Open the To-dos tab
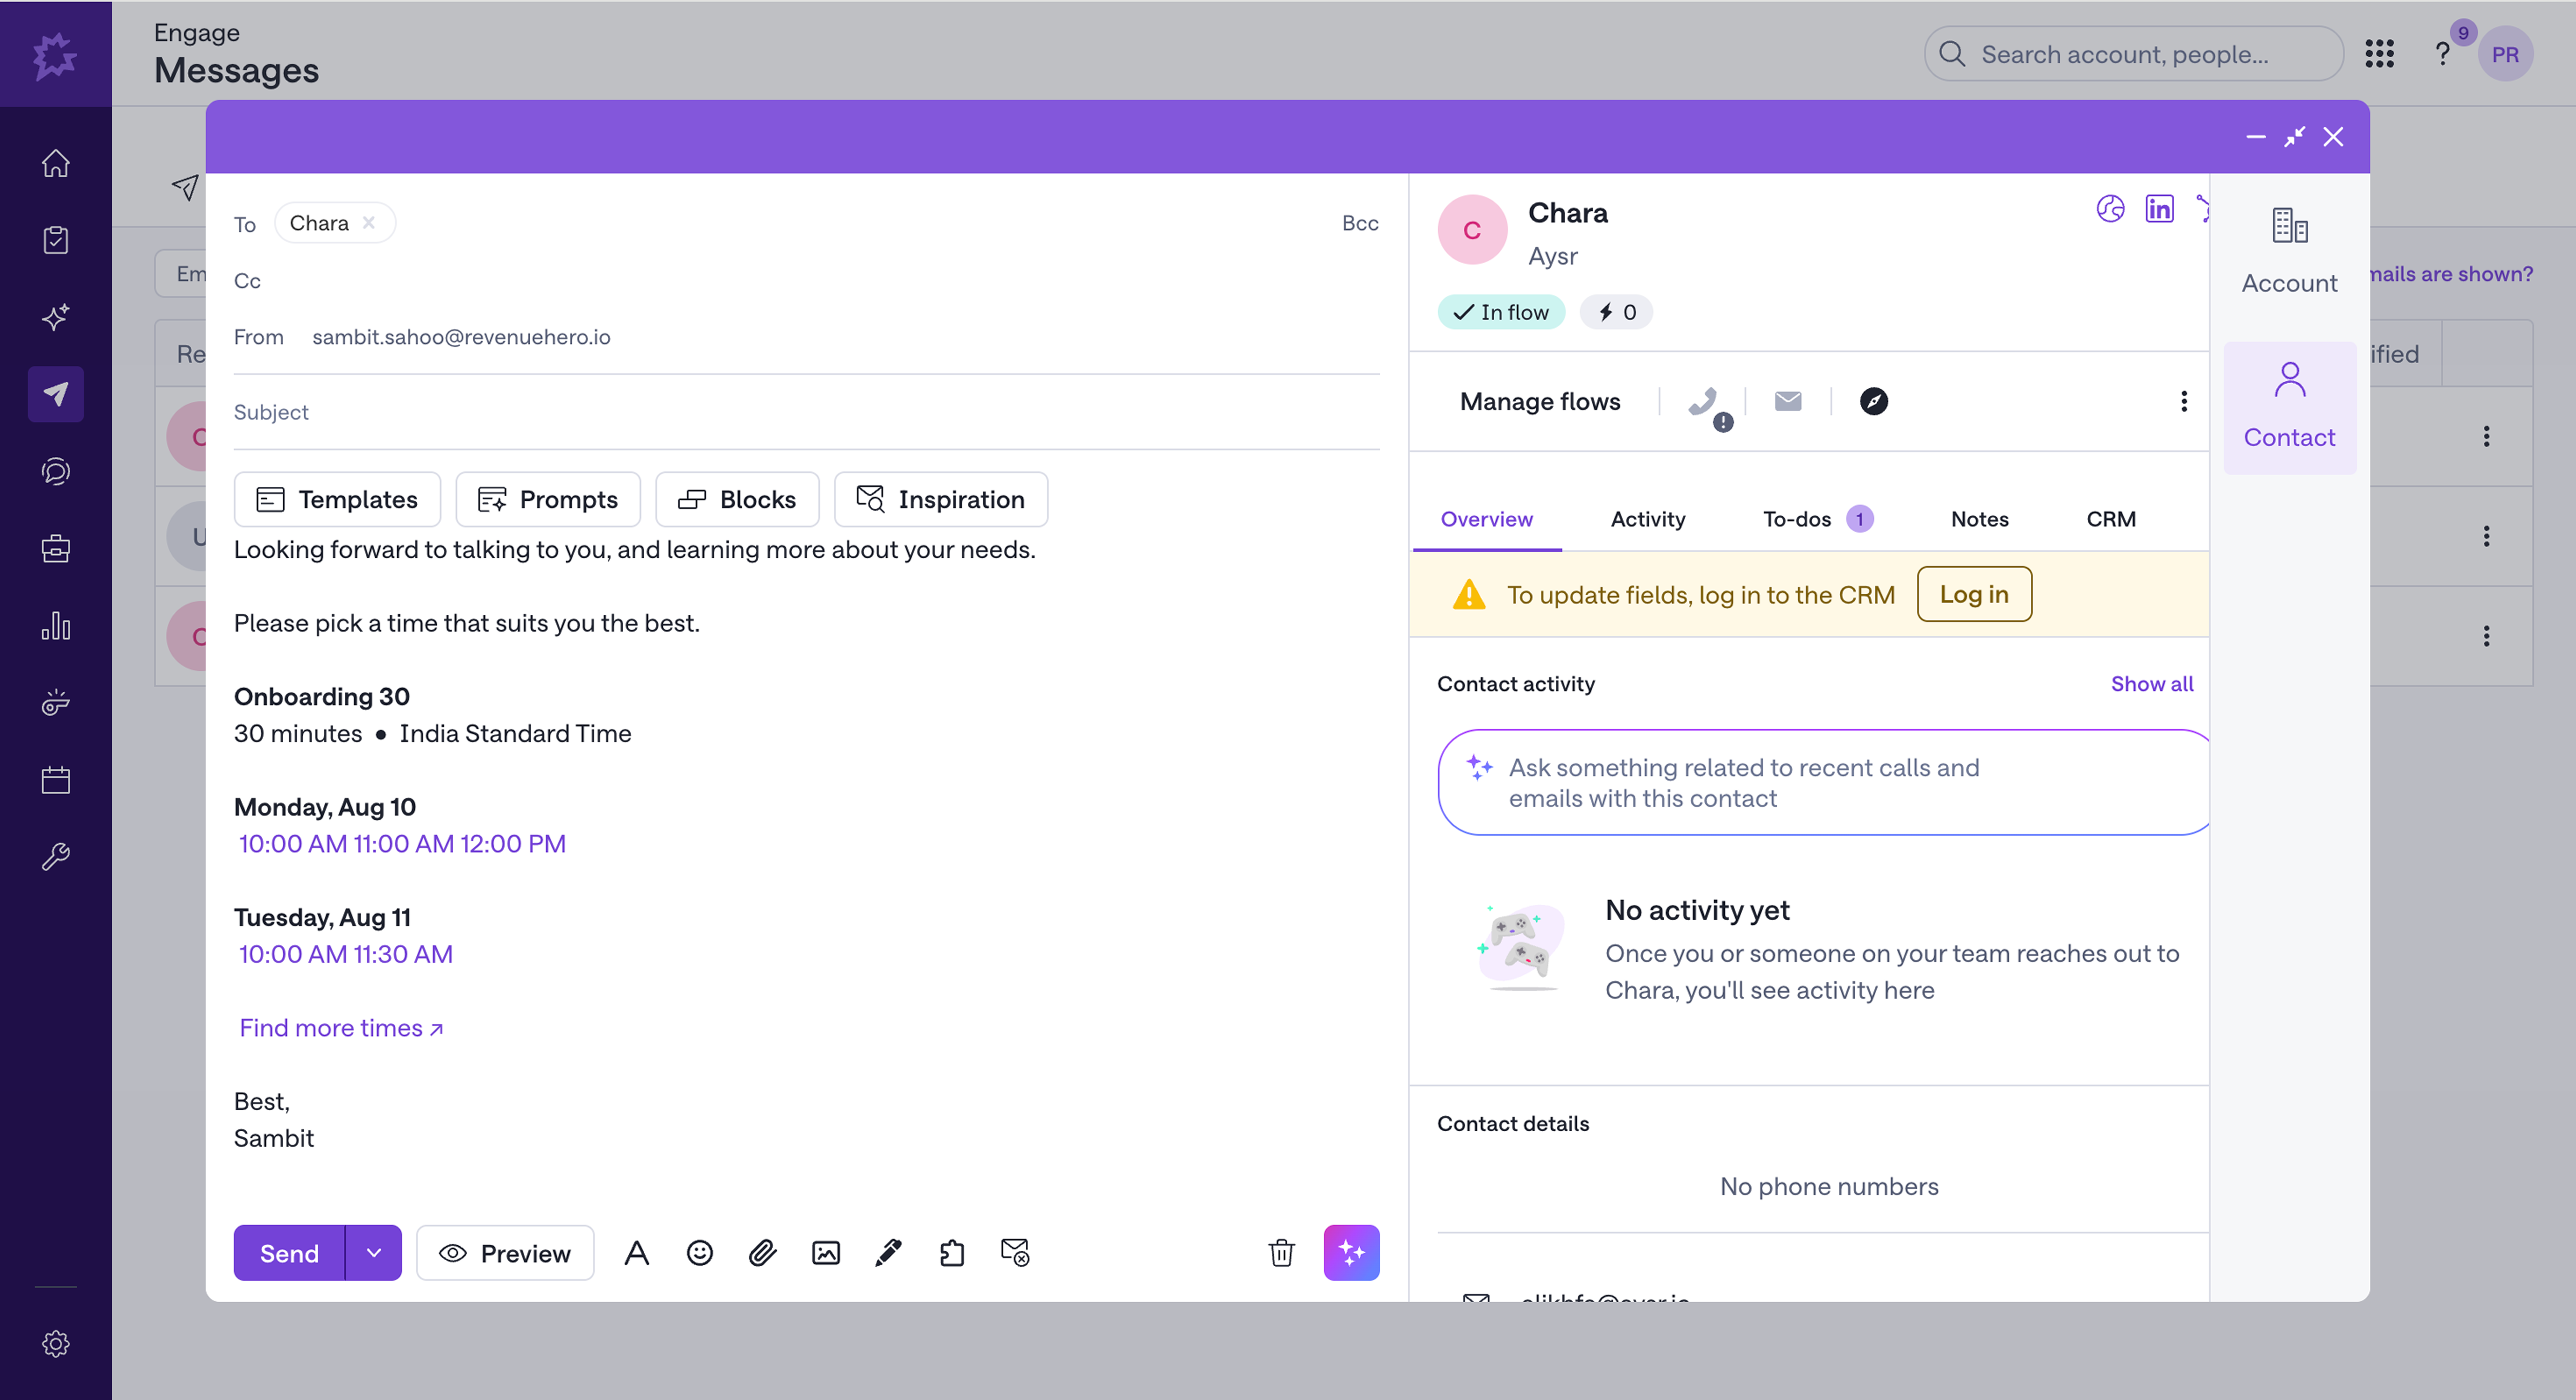 coord(1818,519)
